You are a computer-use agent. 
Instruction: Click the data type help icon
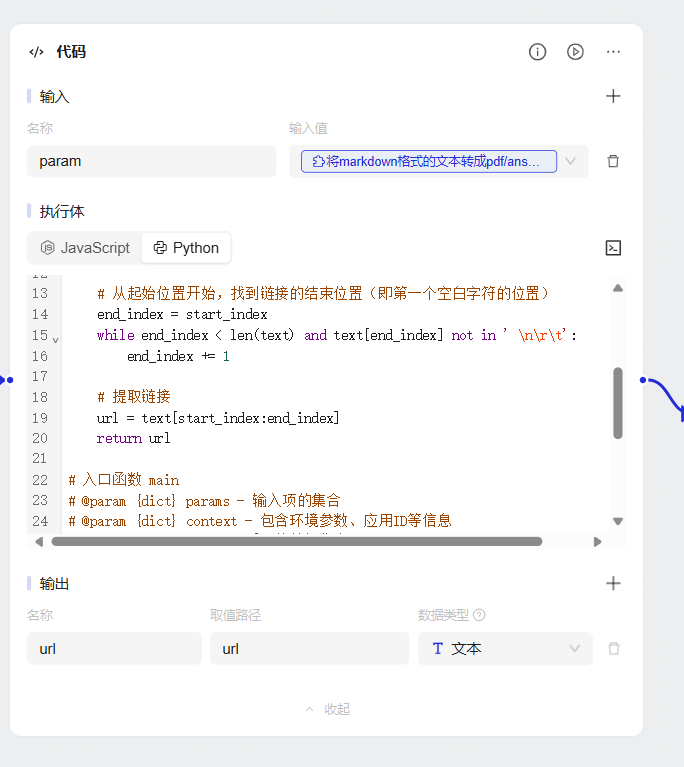[479, 616]
